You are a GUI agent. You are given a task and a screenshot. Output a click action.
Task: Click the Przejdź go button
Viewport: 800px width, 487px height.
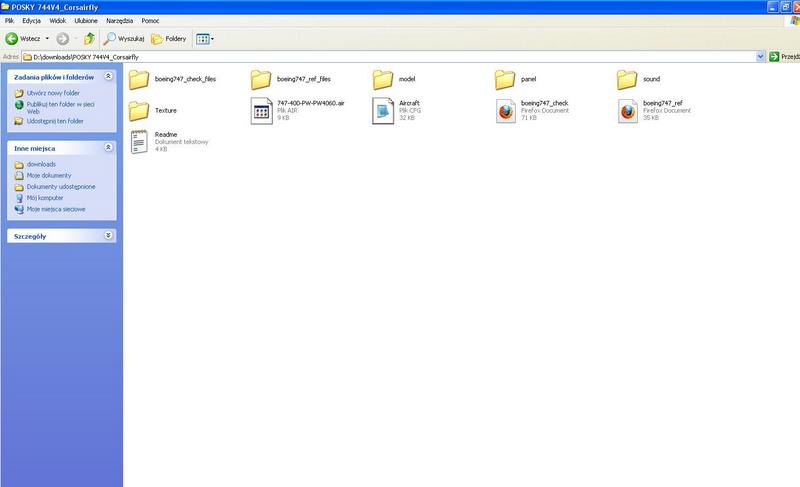click(785, 57)
